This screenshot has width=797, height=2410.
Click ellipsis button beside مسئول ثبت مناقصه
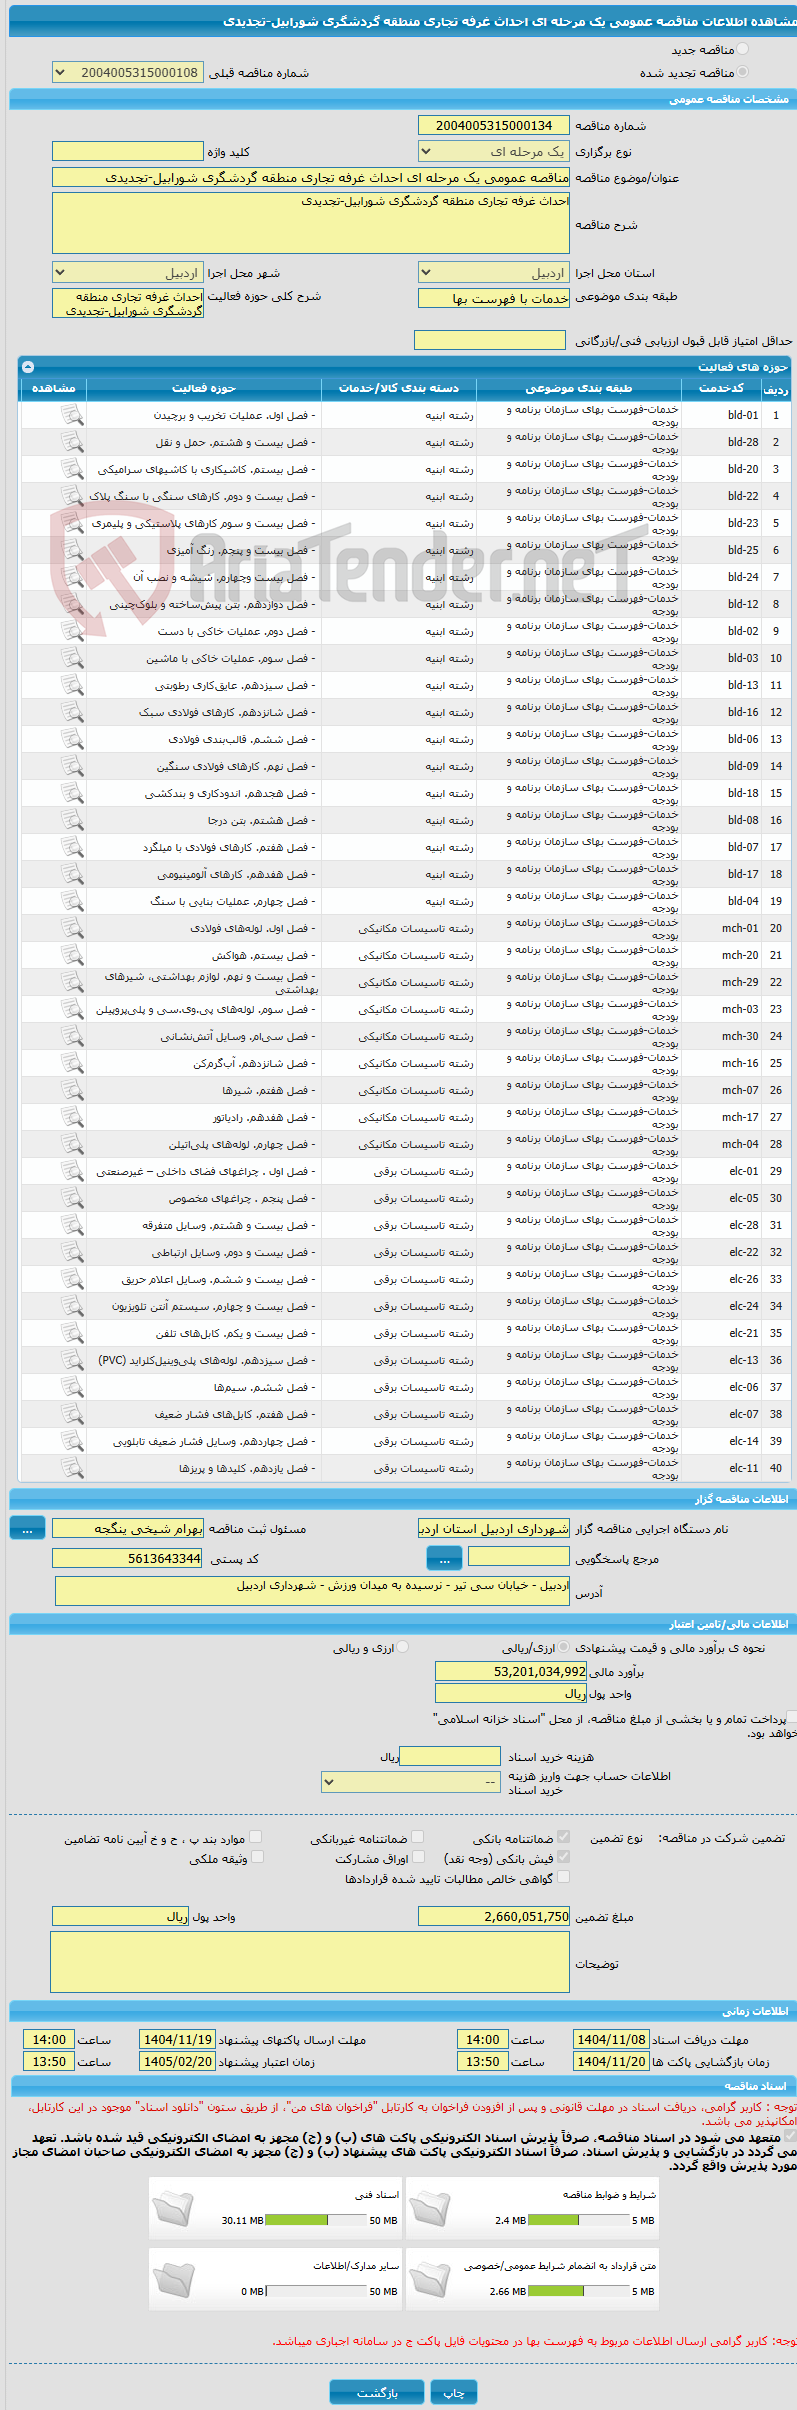27,1529
